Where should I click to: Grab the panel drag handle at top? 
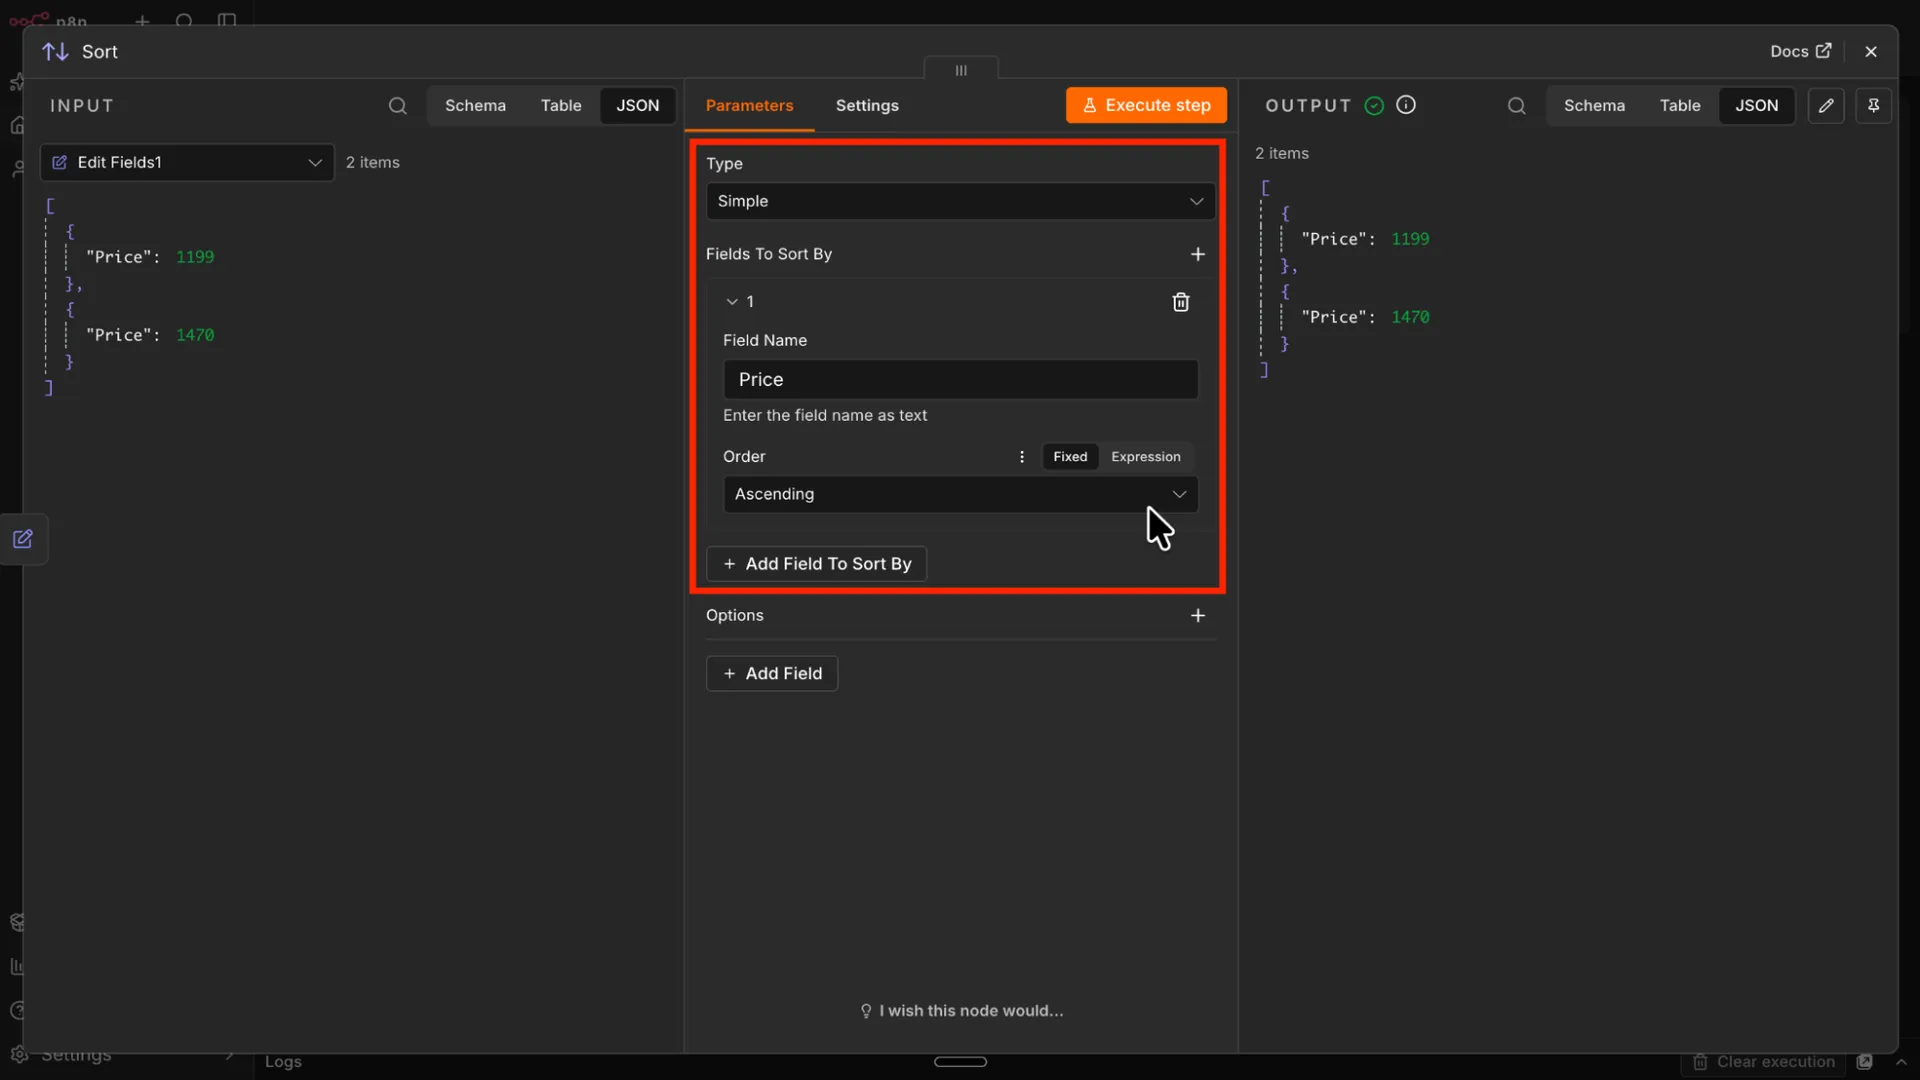tap(961, 70)
